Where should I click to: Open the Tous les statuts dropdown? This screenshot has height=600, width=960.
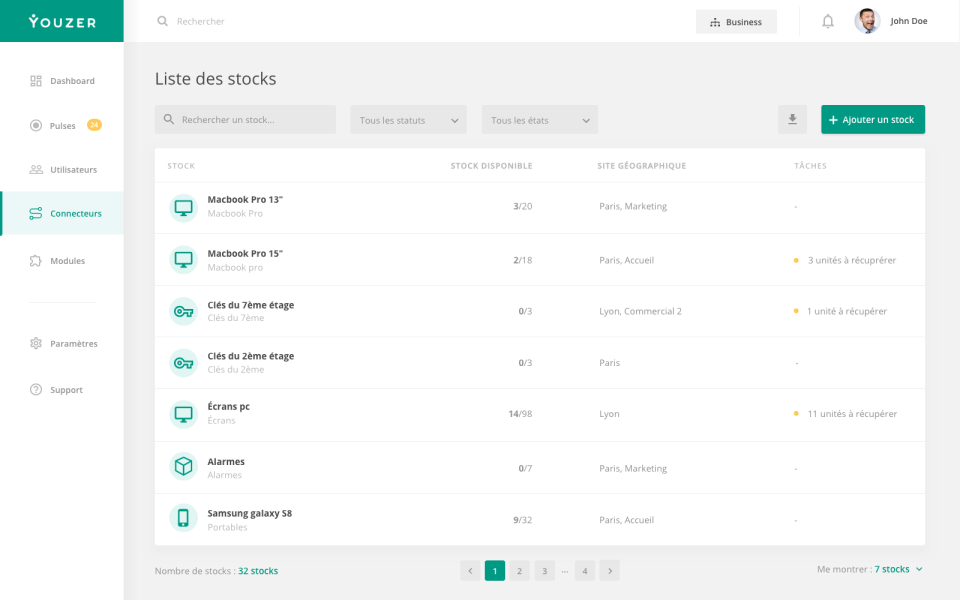[x=408, y=119]
